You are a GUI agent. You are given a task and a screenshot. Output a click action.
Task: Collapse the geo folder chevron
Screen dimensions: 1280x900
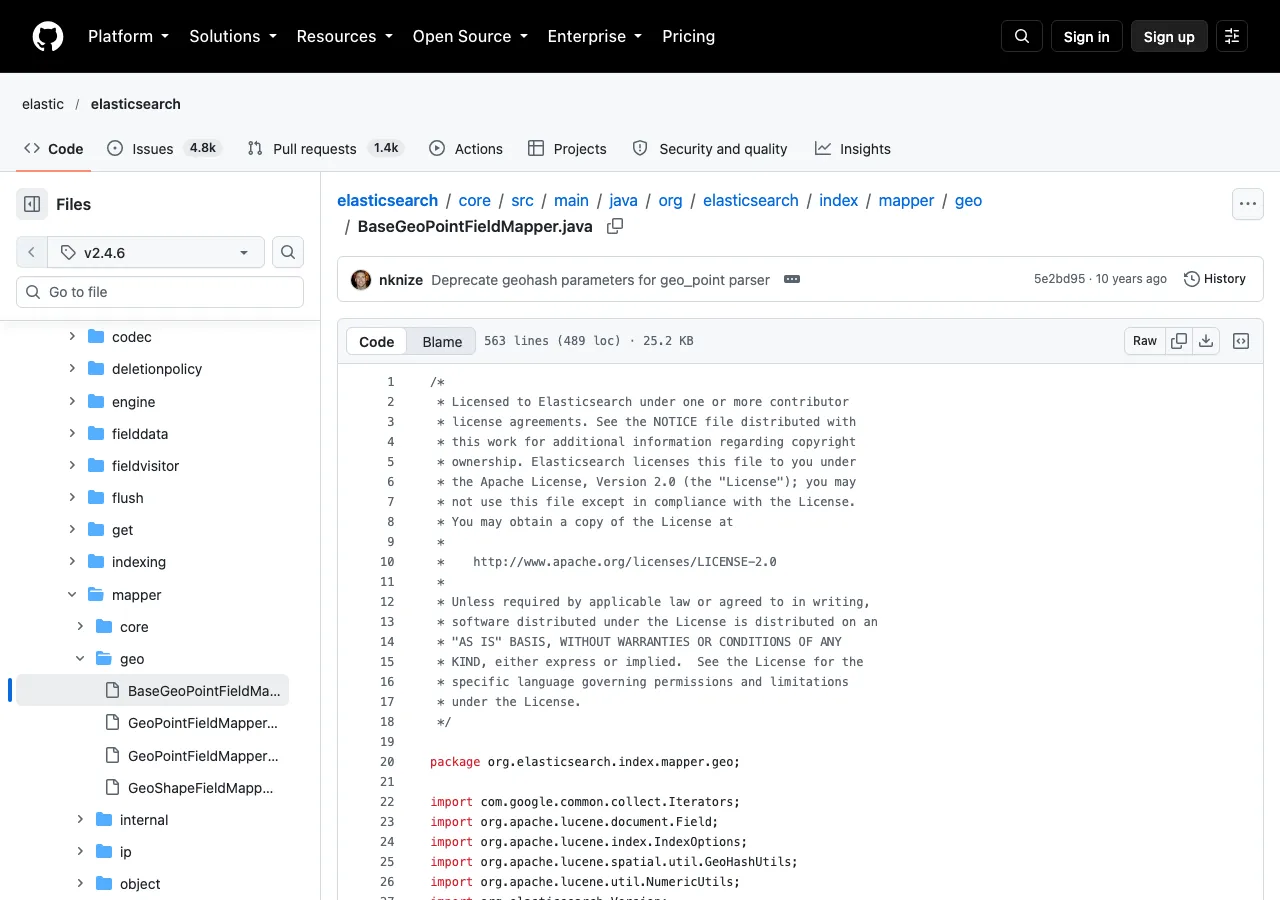pos(80,659)
